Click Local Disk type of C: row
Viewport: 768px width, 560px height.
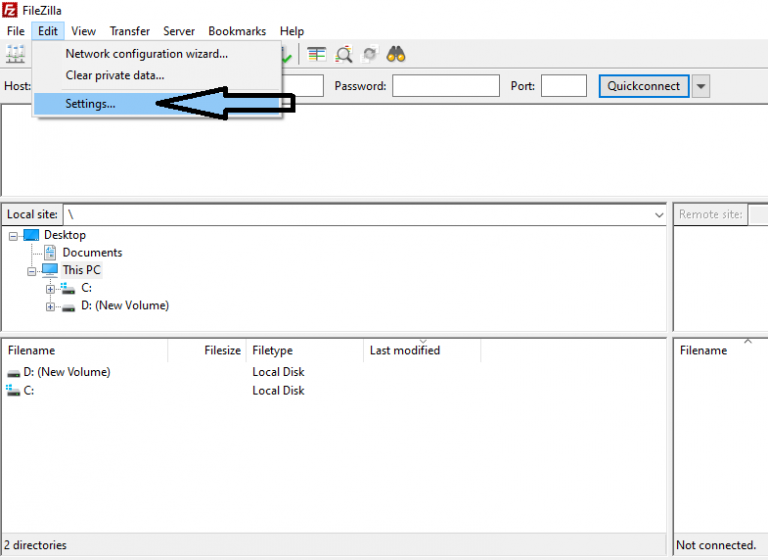(278, 390)
